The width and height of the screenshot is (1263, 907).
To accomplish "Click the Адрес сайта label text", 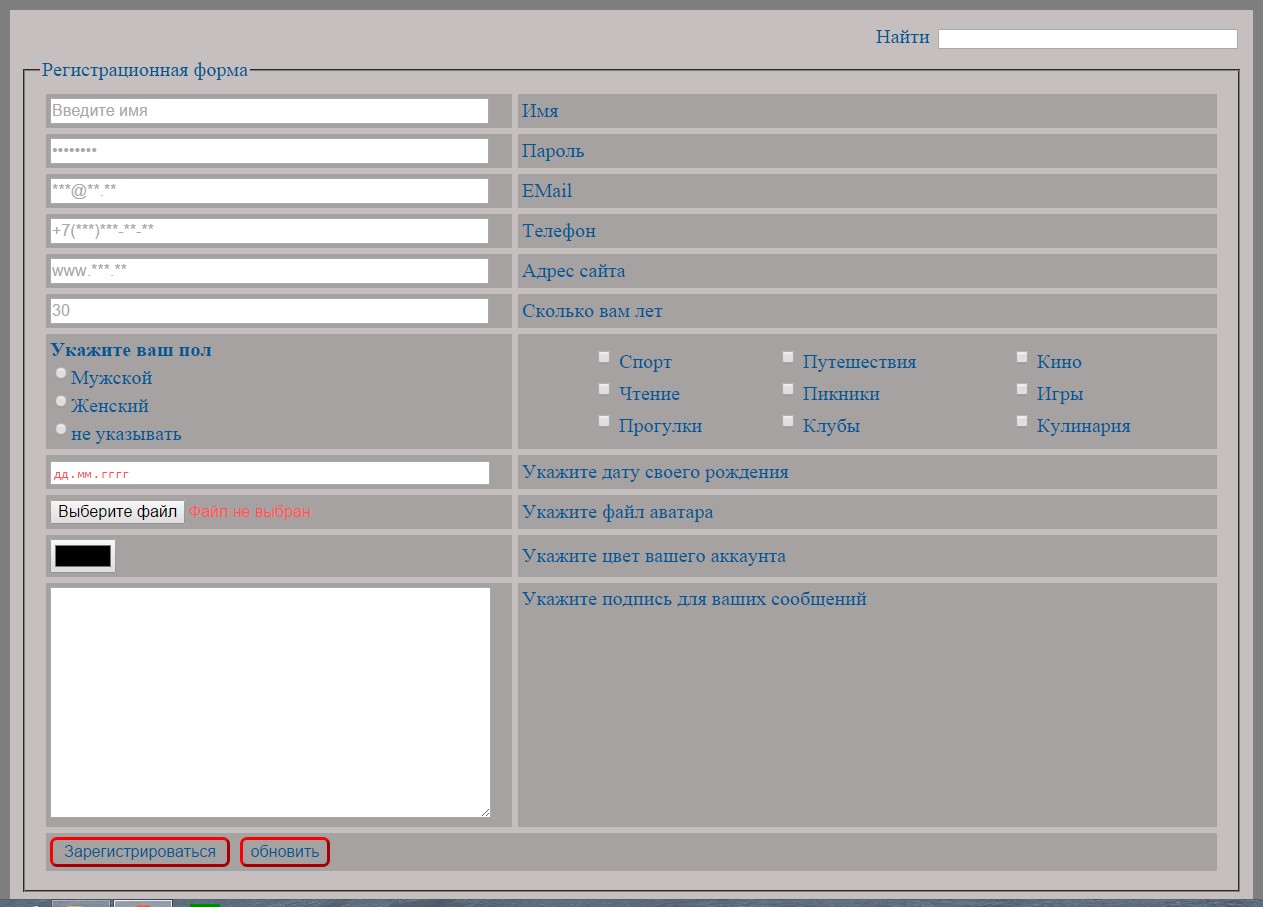I will tap(574, 271).
